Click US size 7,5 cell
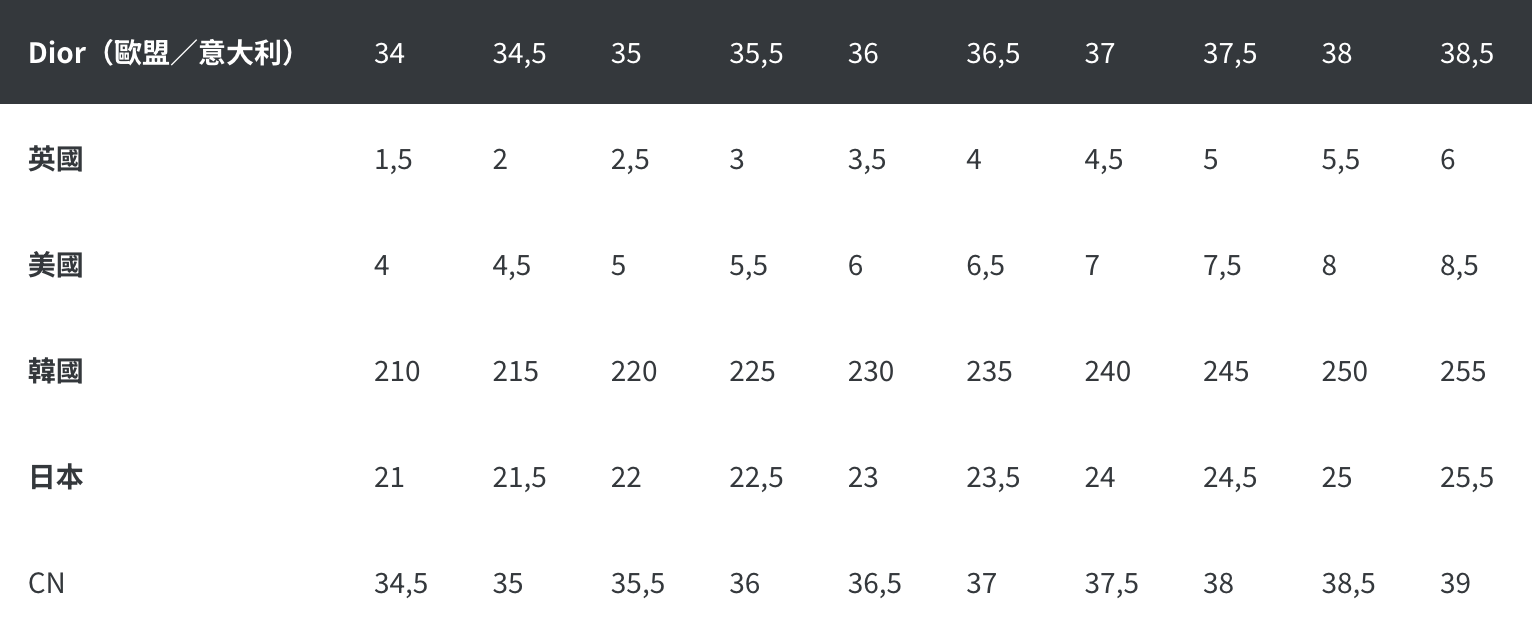Image resolution: width=1532 pixels, height=632 pixels. pyautogui.click(x=1222, y=266)
